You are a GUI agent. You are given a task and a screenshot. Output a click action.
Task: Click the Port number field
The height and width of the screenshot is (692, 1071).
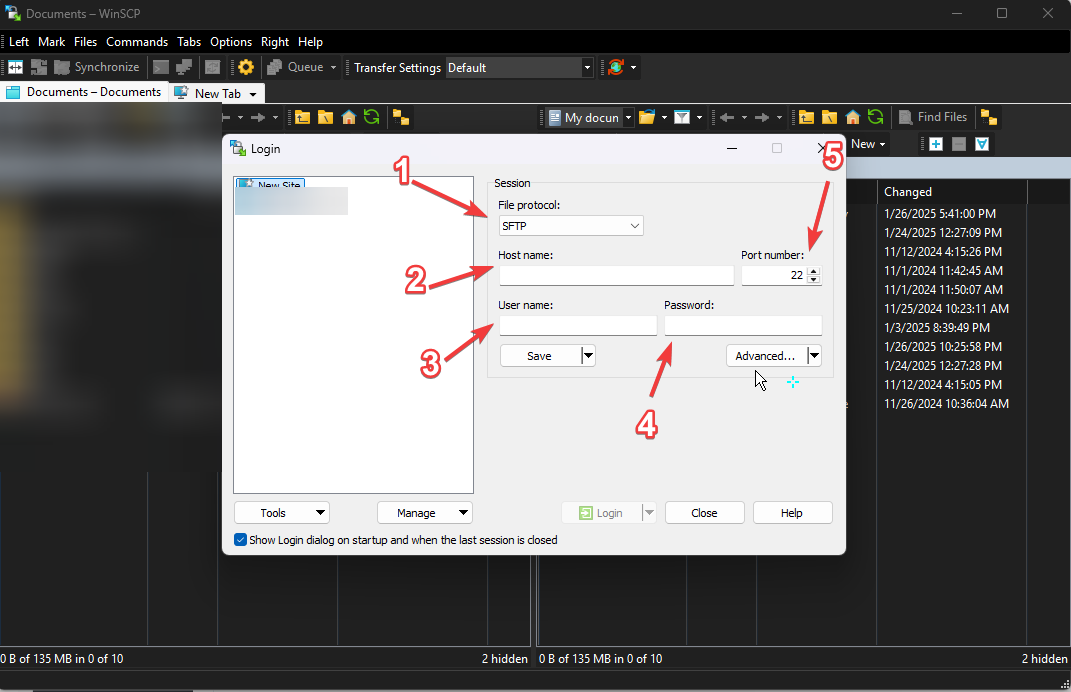774,275
